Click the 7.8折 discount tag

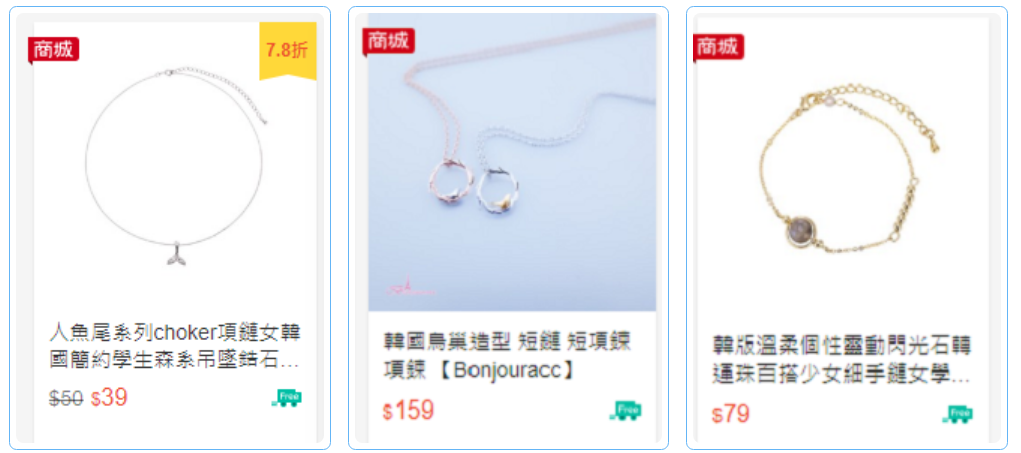click(x=288, y=51)
